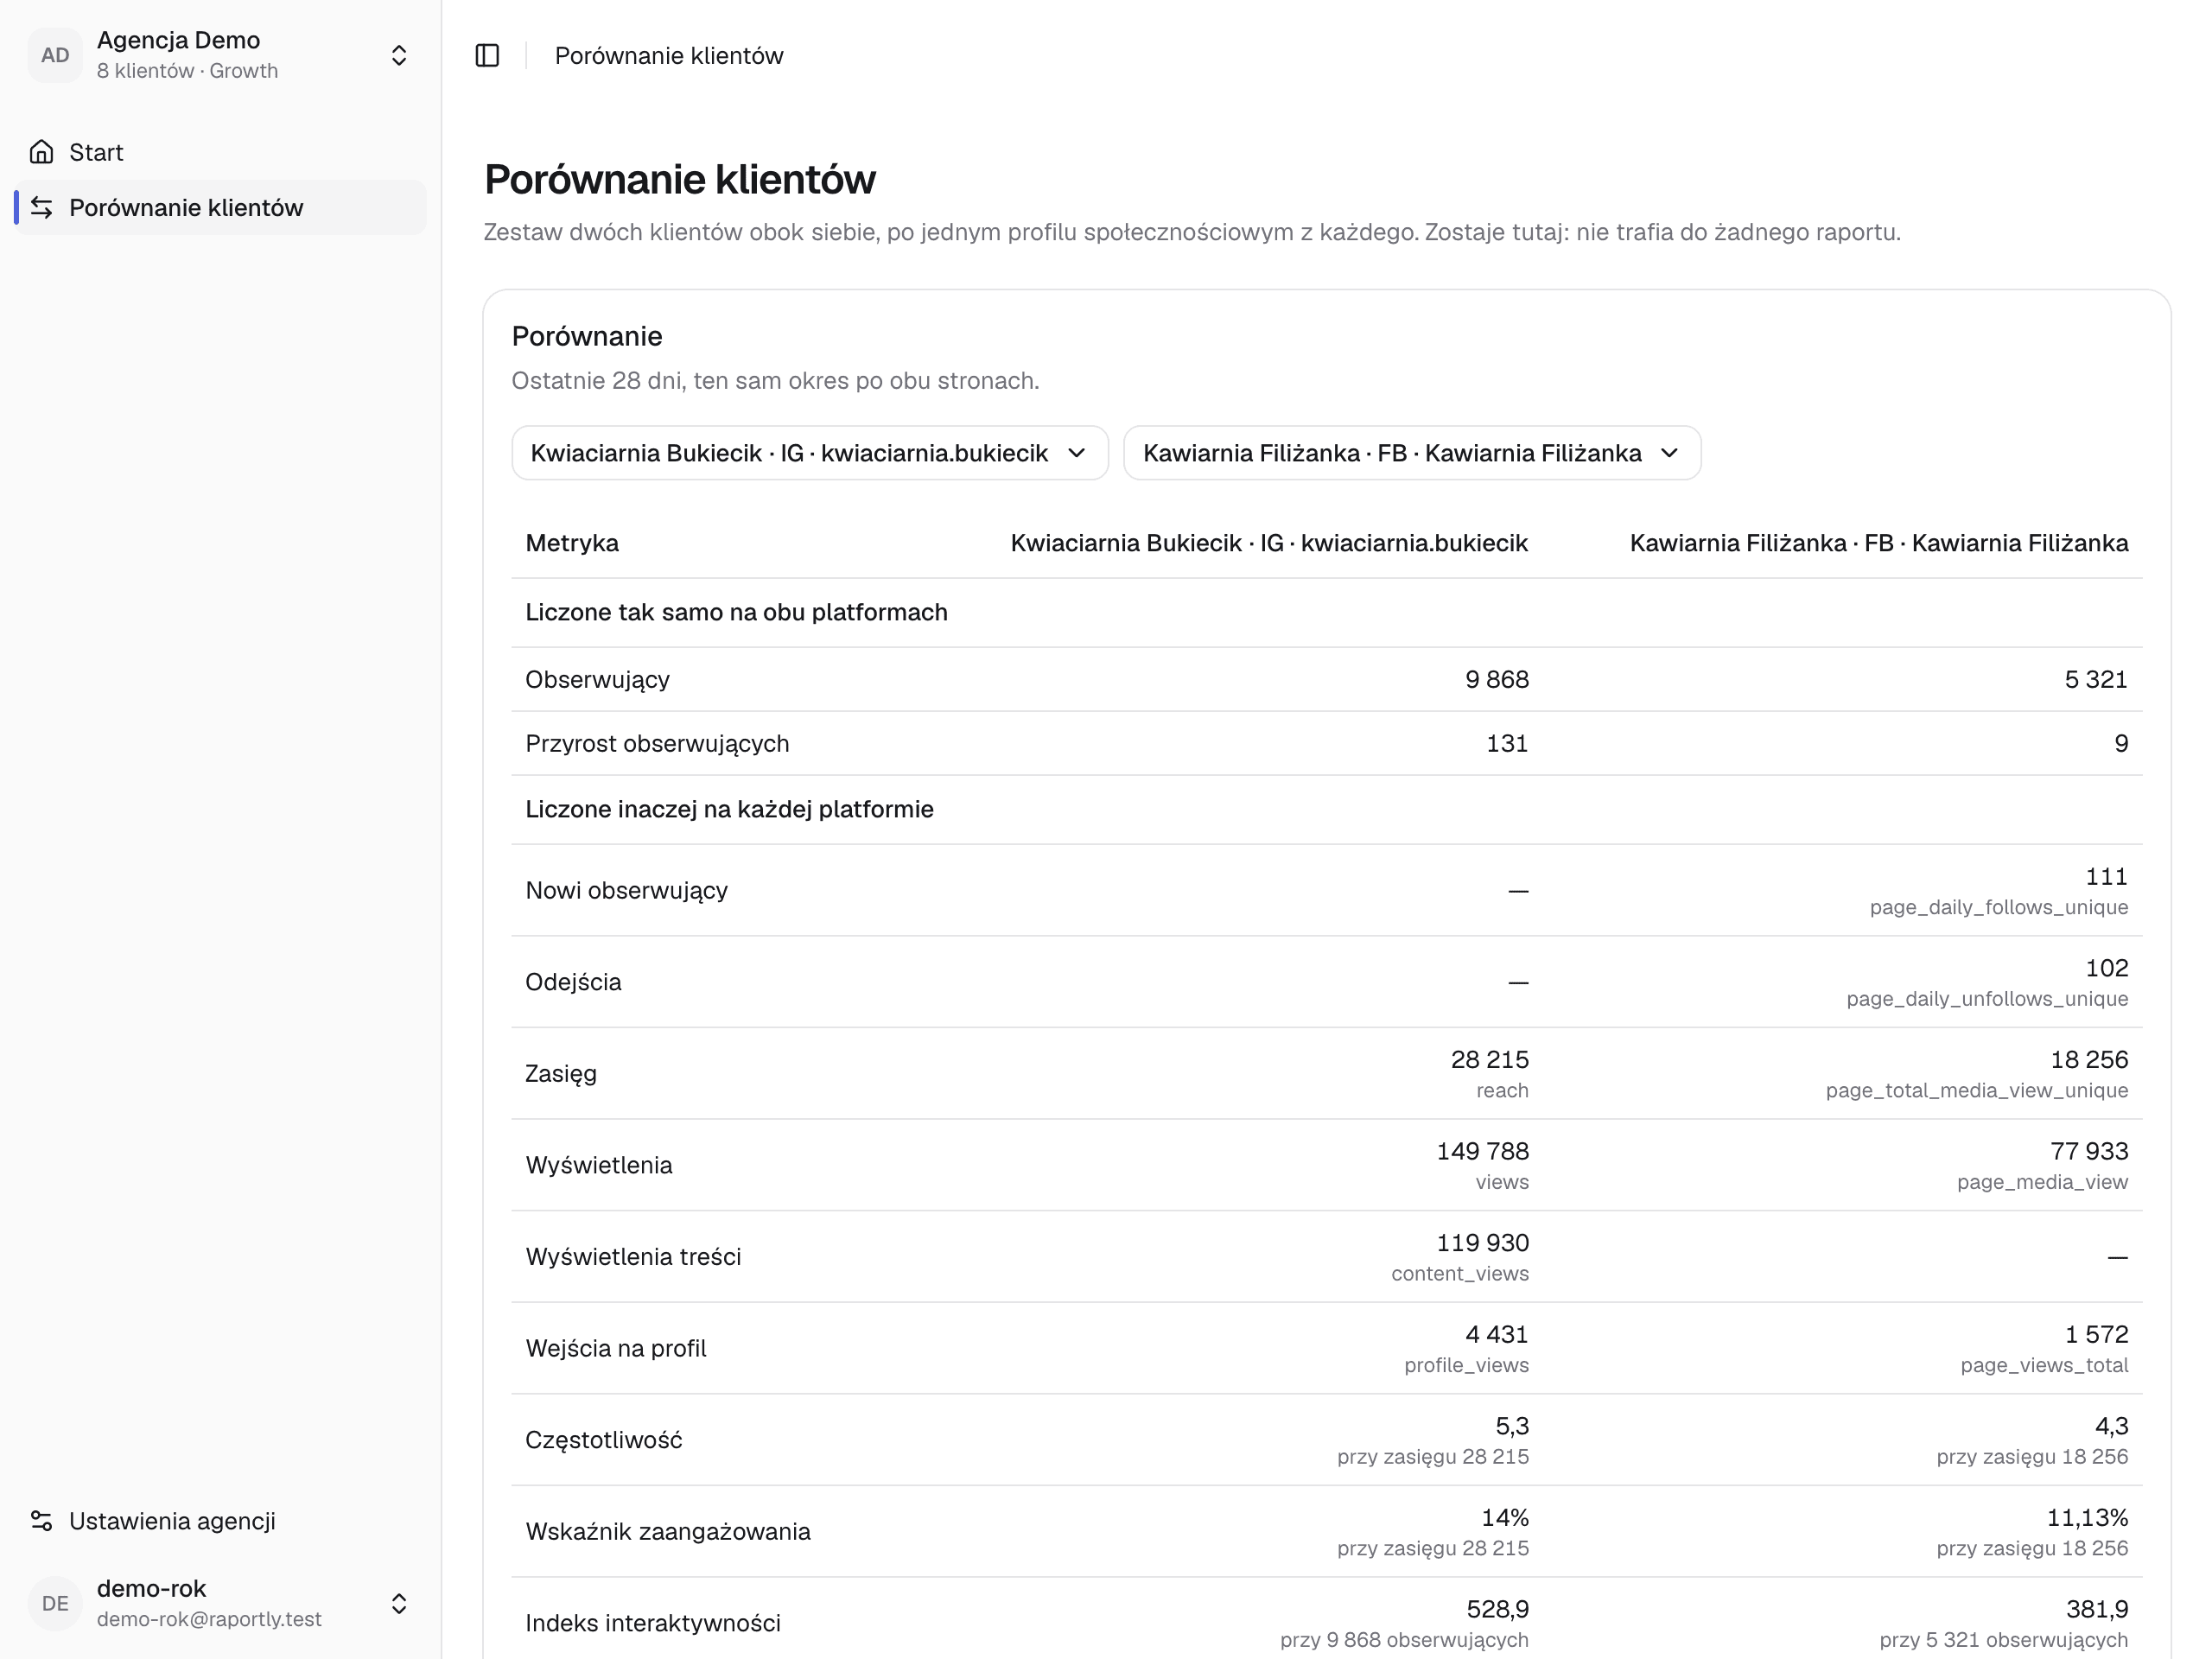Screen dimensions: 2212x1659
Task: Click the Nowi obserwujący row label
Action: tap(627, 890)
